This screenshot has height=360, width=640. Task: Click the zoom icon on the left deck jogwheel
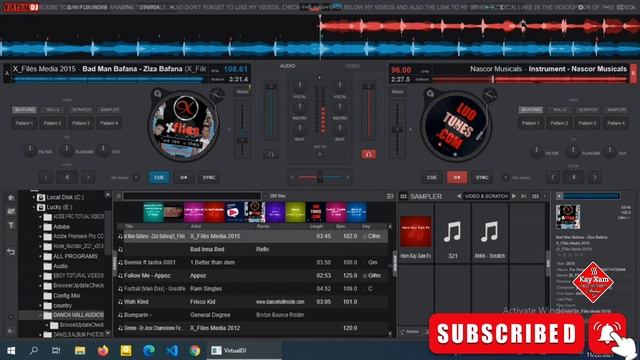pos(158,93)
